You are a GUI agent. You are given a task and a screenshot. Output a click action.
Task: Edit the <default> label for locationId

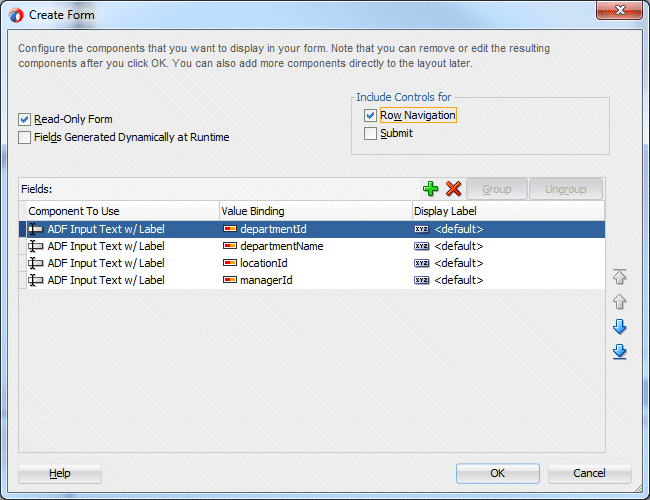tap(458, 263)
